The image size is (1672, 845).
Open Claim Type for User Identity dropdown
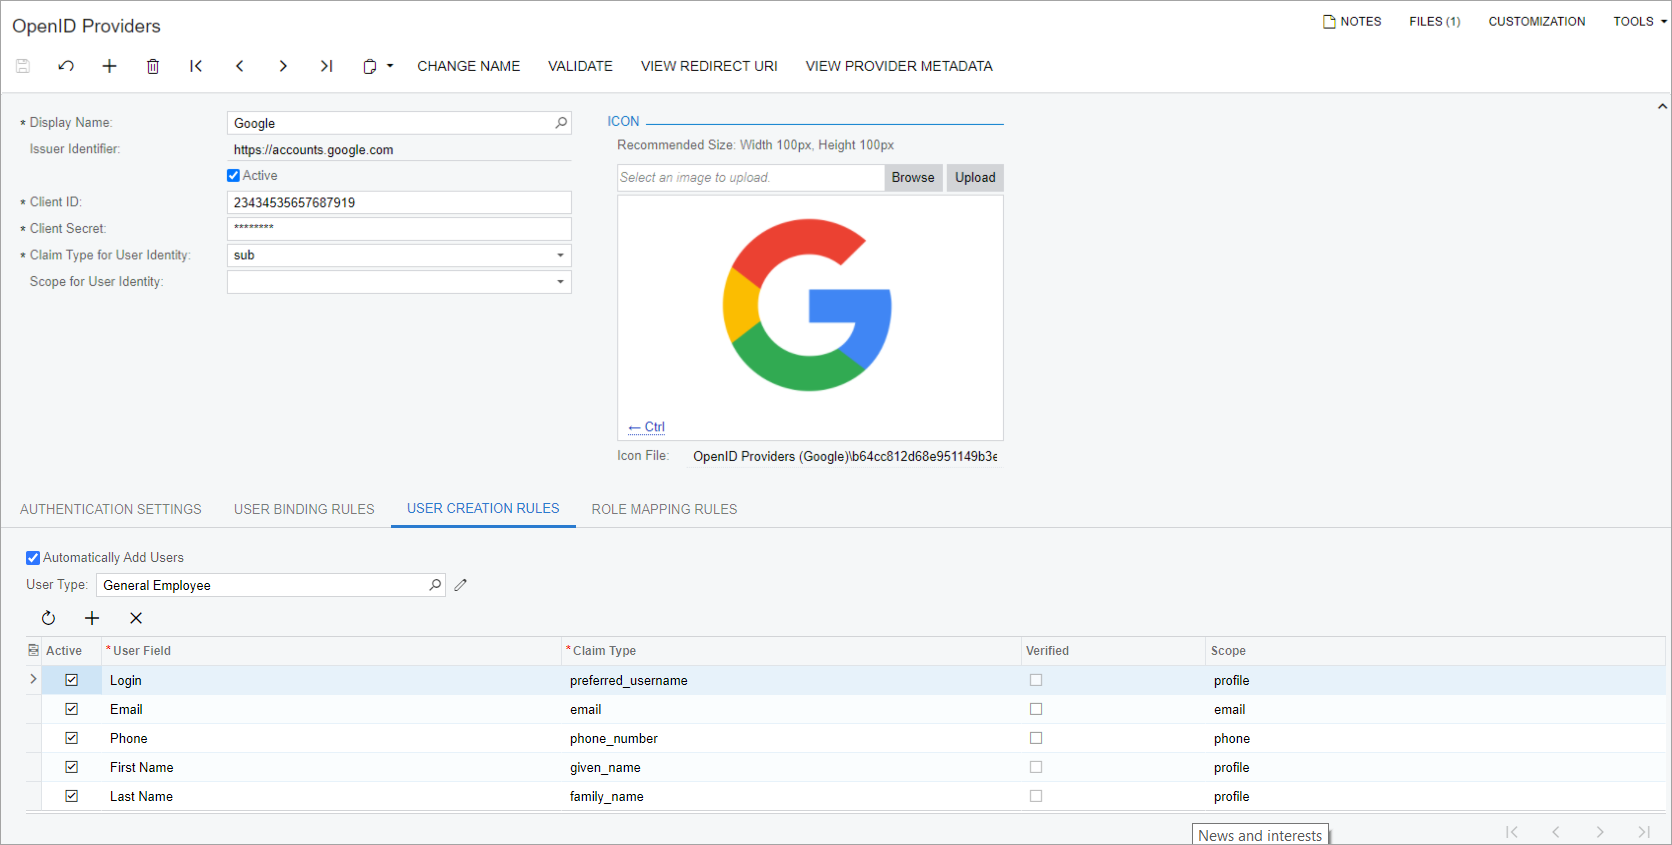click(560, 255)
